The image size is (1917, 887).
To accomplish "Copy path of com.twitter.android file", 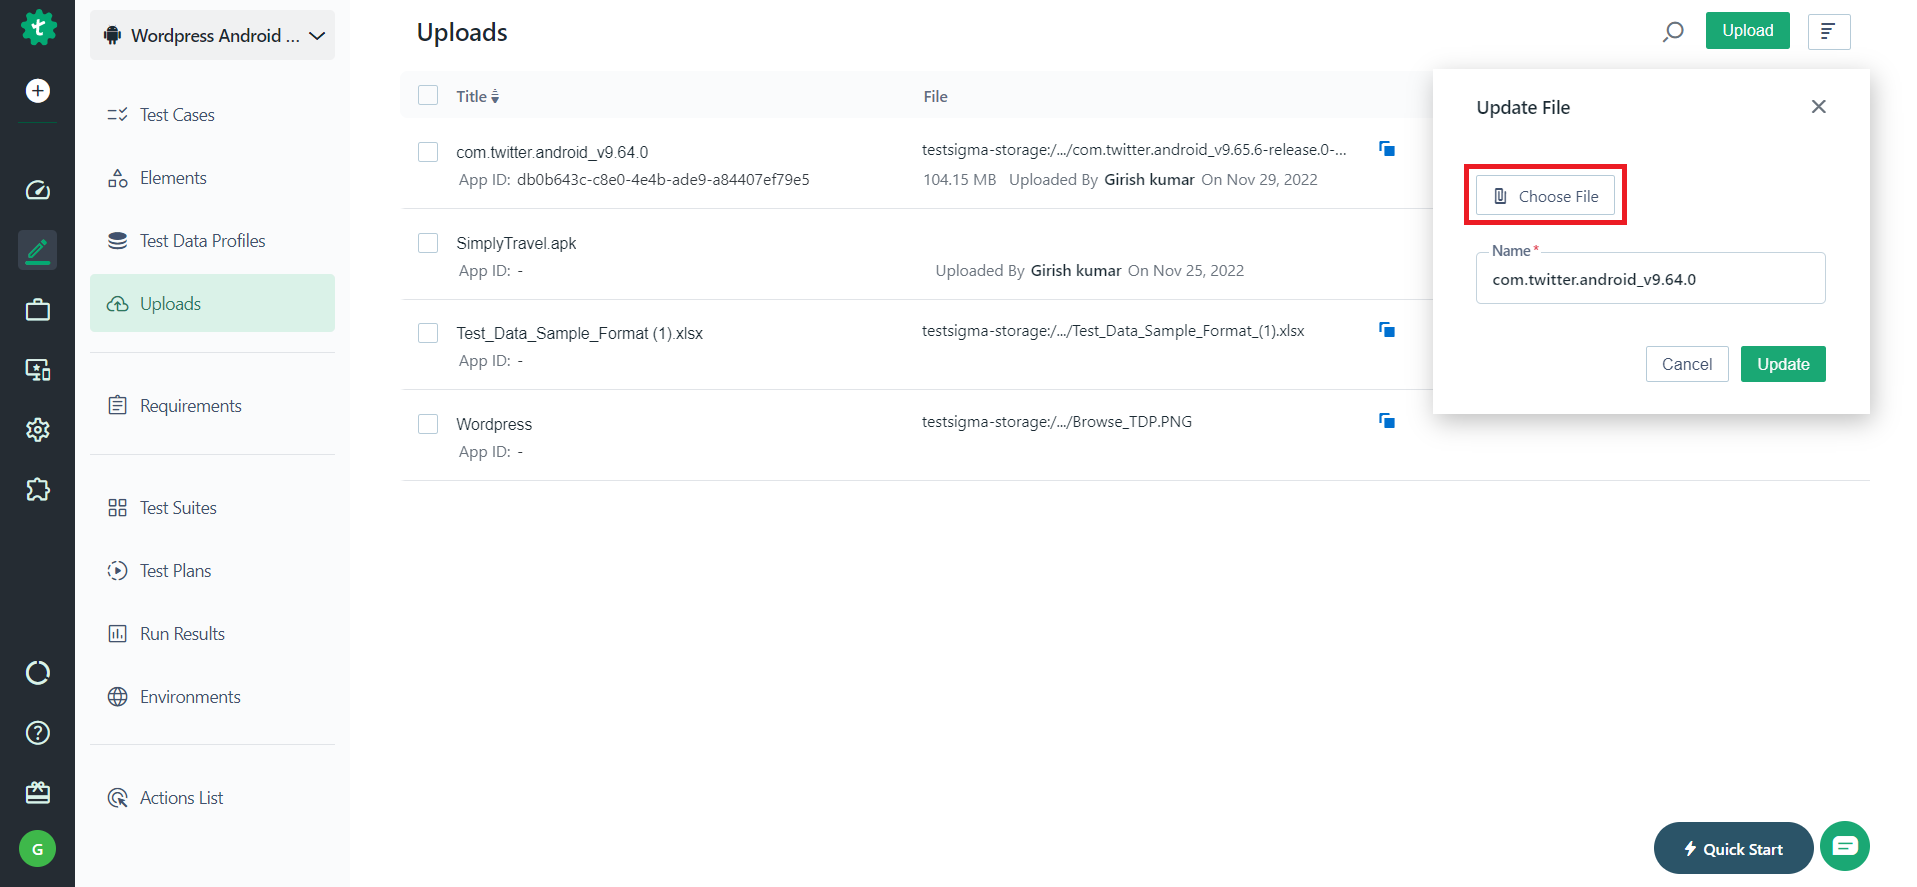I will point(1387,149).
